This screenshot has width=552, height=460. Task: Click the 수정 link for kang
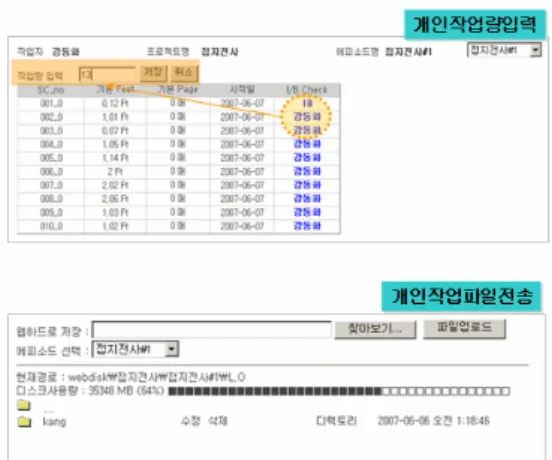tap(190, 421)
